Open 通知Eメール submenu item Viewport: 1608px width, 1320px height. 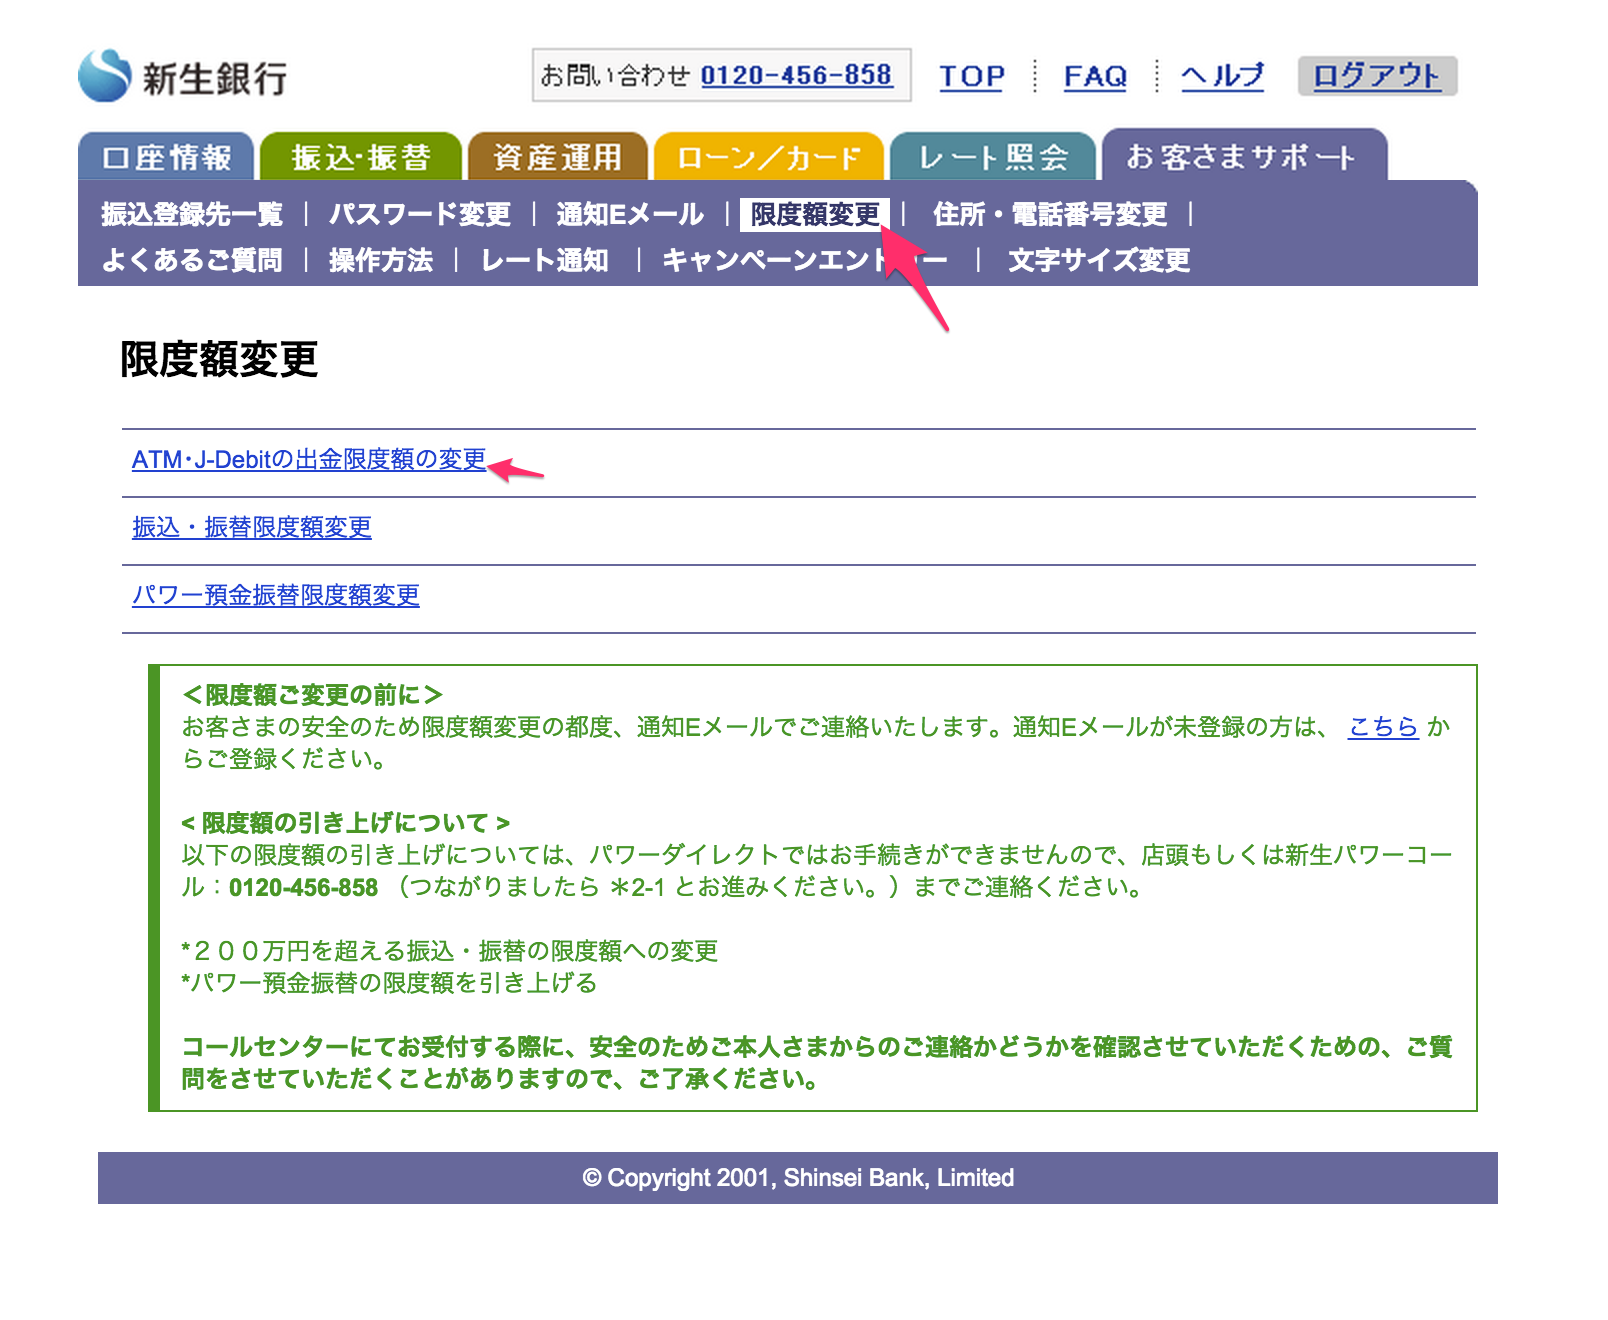[630, 214]
